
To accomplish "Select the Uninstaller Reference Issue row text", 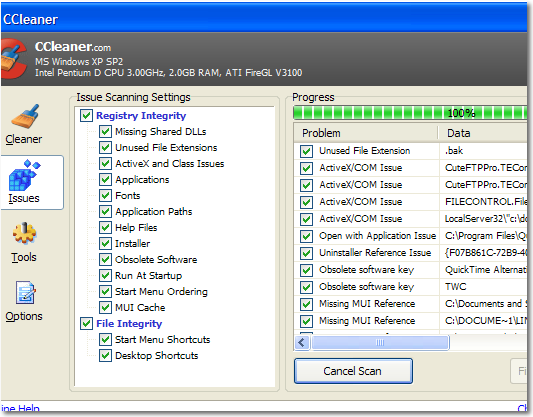I will tap(375, 253).
